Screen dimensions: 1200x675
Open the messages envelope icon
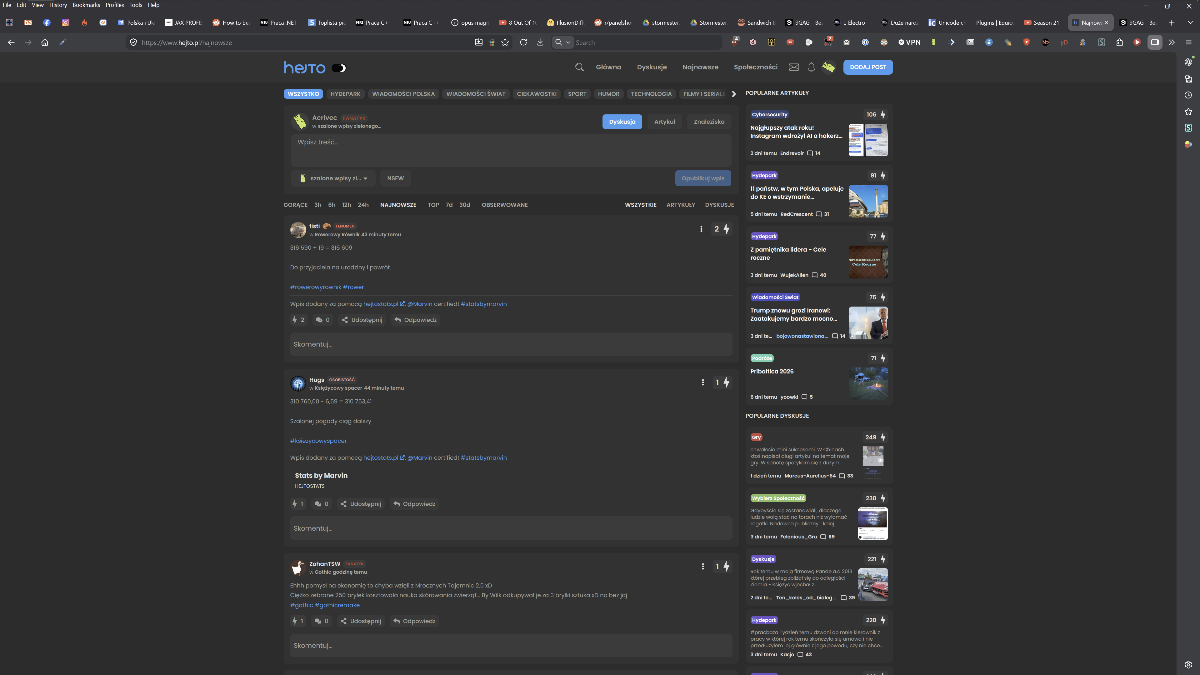(x=794, y=67)
